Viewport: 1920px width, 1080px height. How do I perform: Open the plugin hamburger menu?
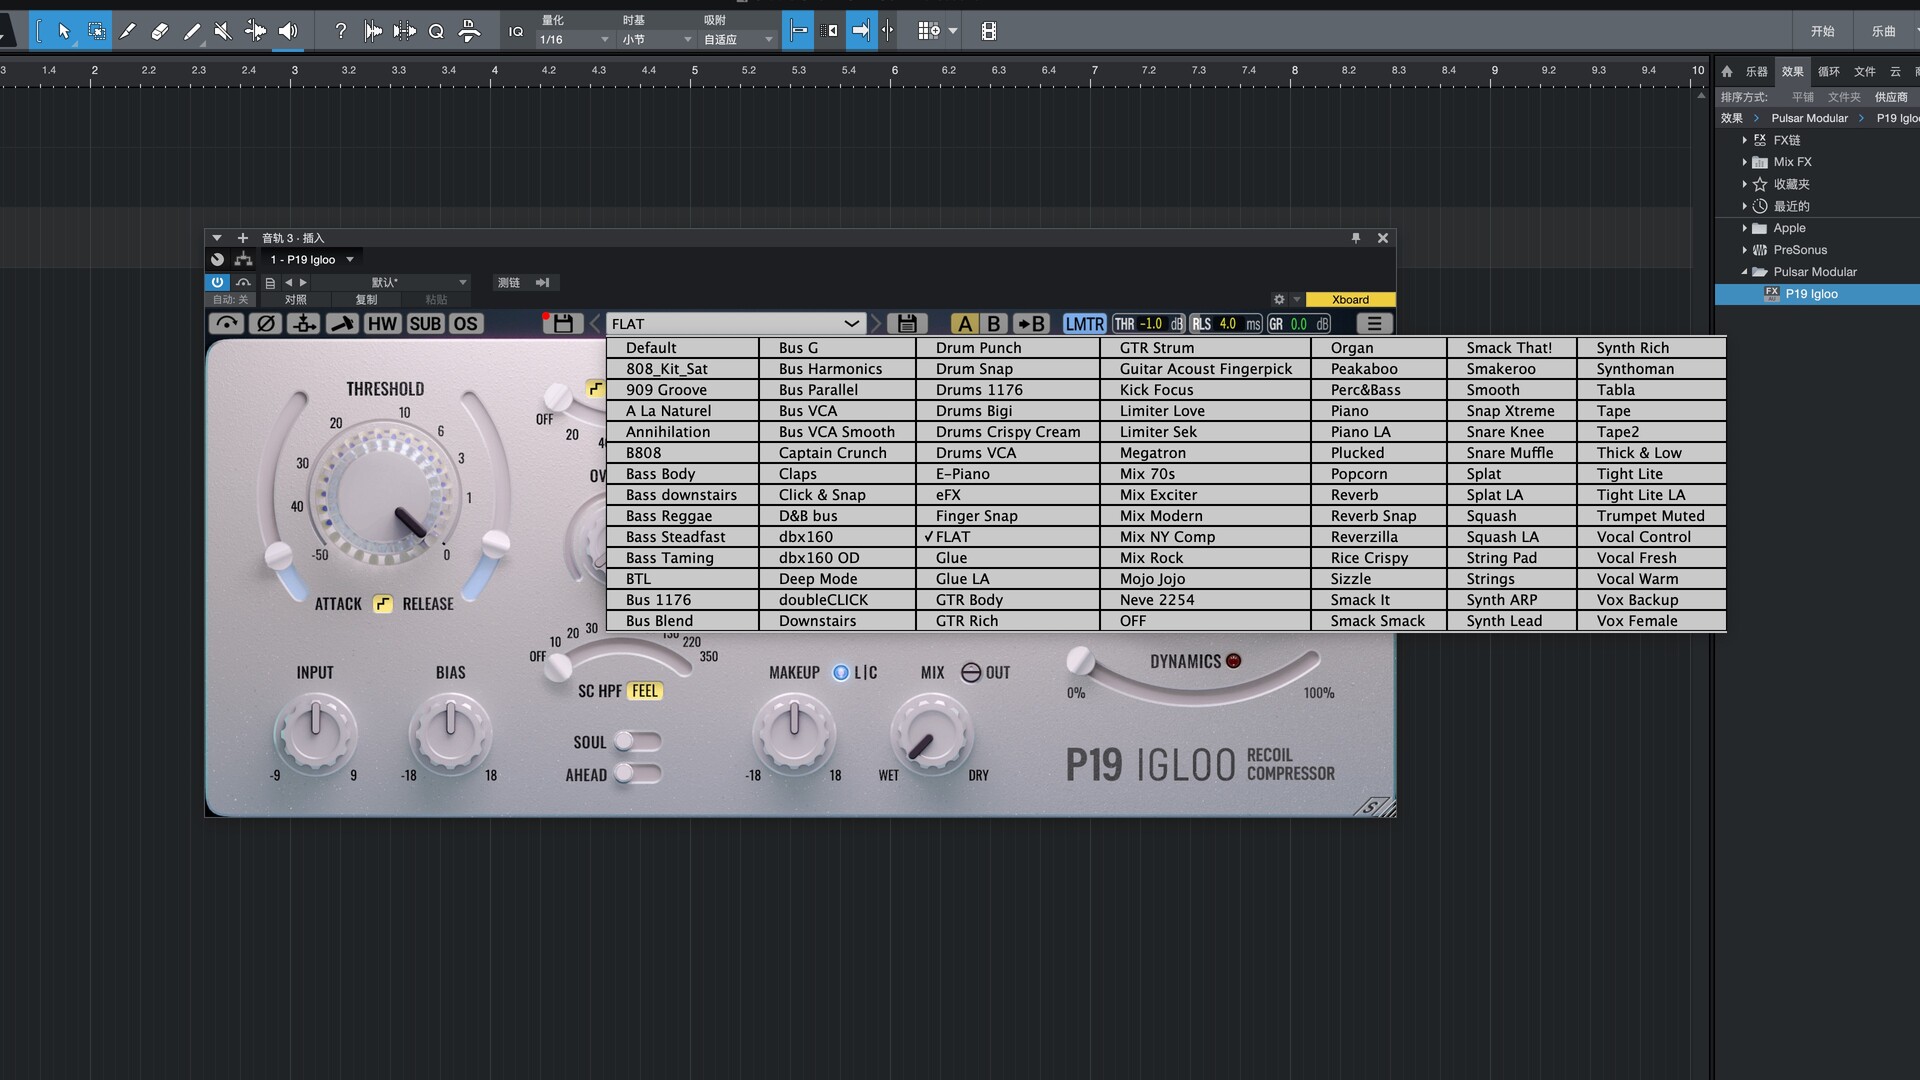(1374, 323)
